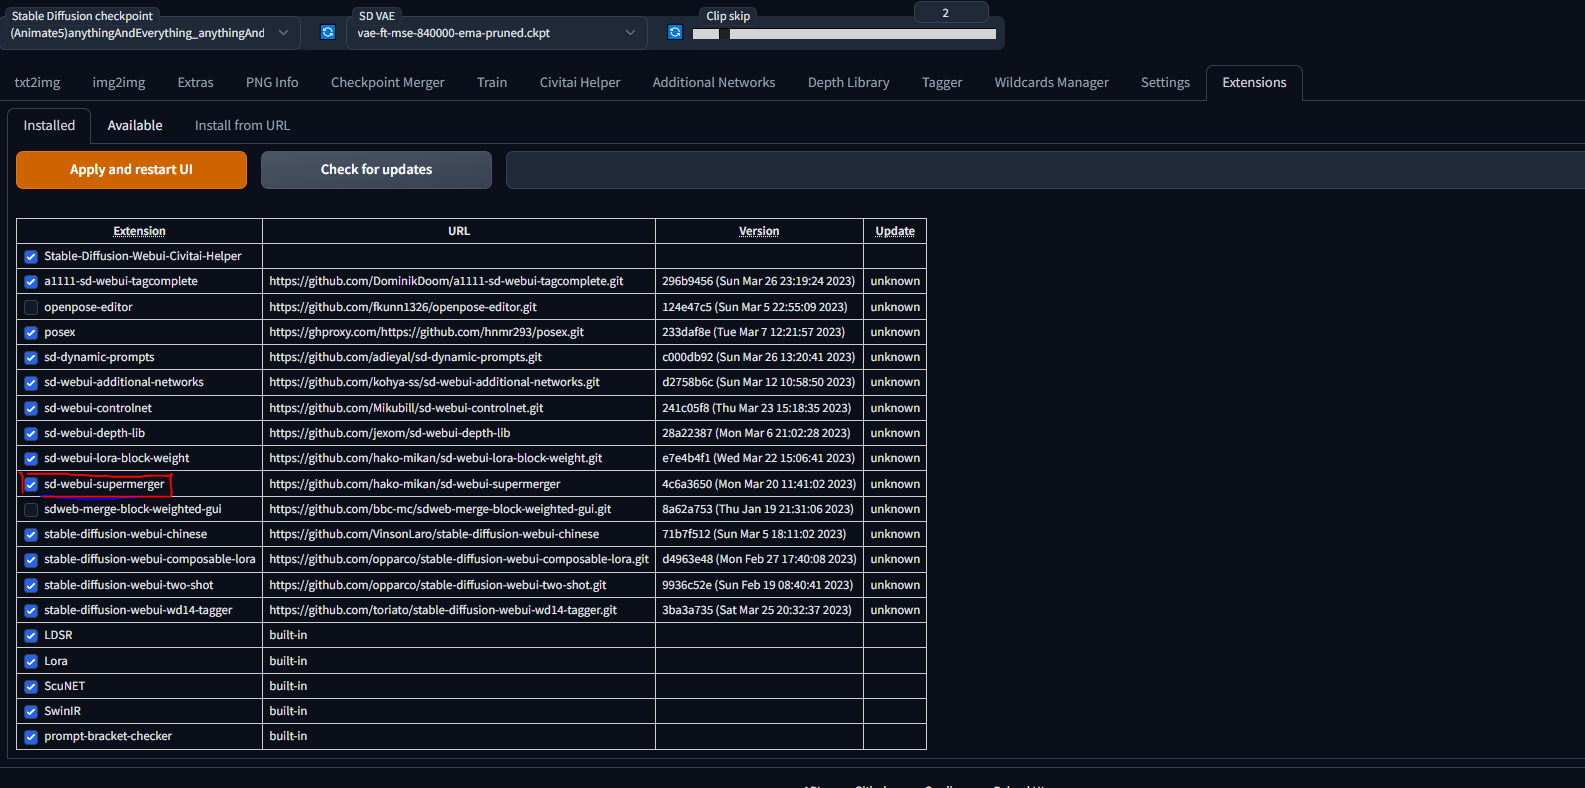Image resolution: width=1585 pixels, height=788 pixels.
Task: Enable sdweb-merge-block-weighted-gui extension
Action: pyautogui.click(x=31, y=510)
